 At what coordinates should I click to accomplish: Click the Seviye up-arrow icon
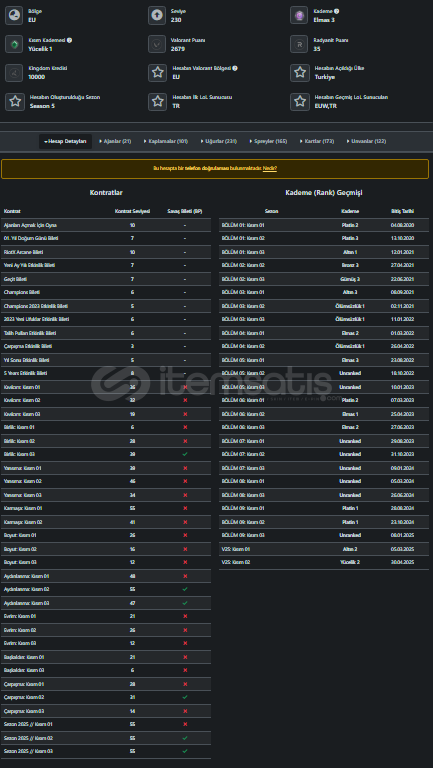point(157,16)
